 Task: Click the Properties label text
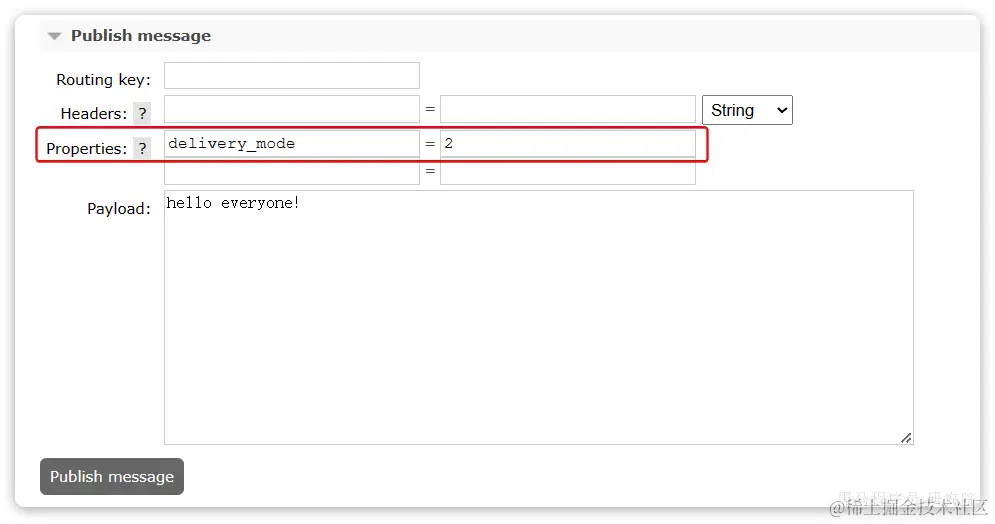pyautogui.click(x=86, y=148)
